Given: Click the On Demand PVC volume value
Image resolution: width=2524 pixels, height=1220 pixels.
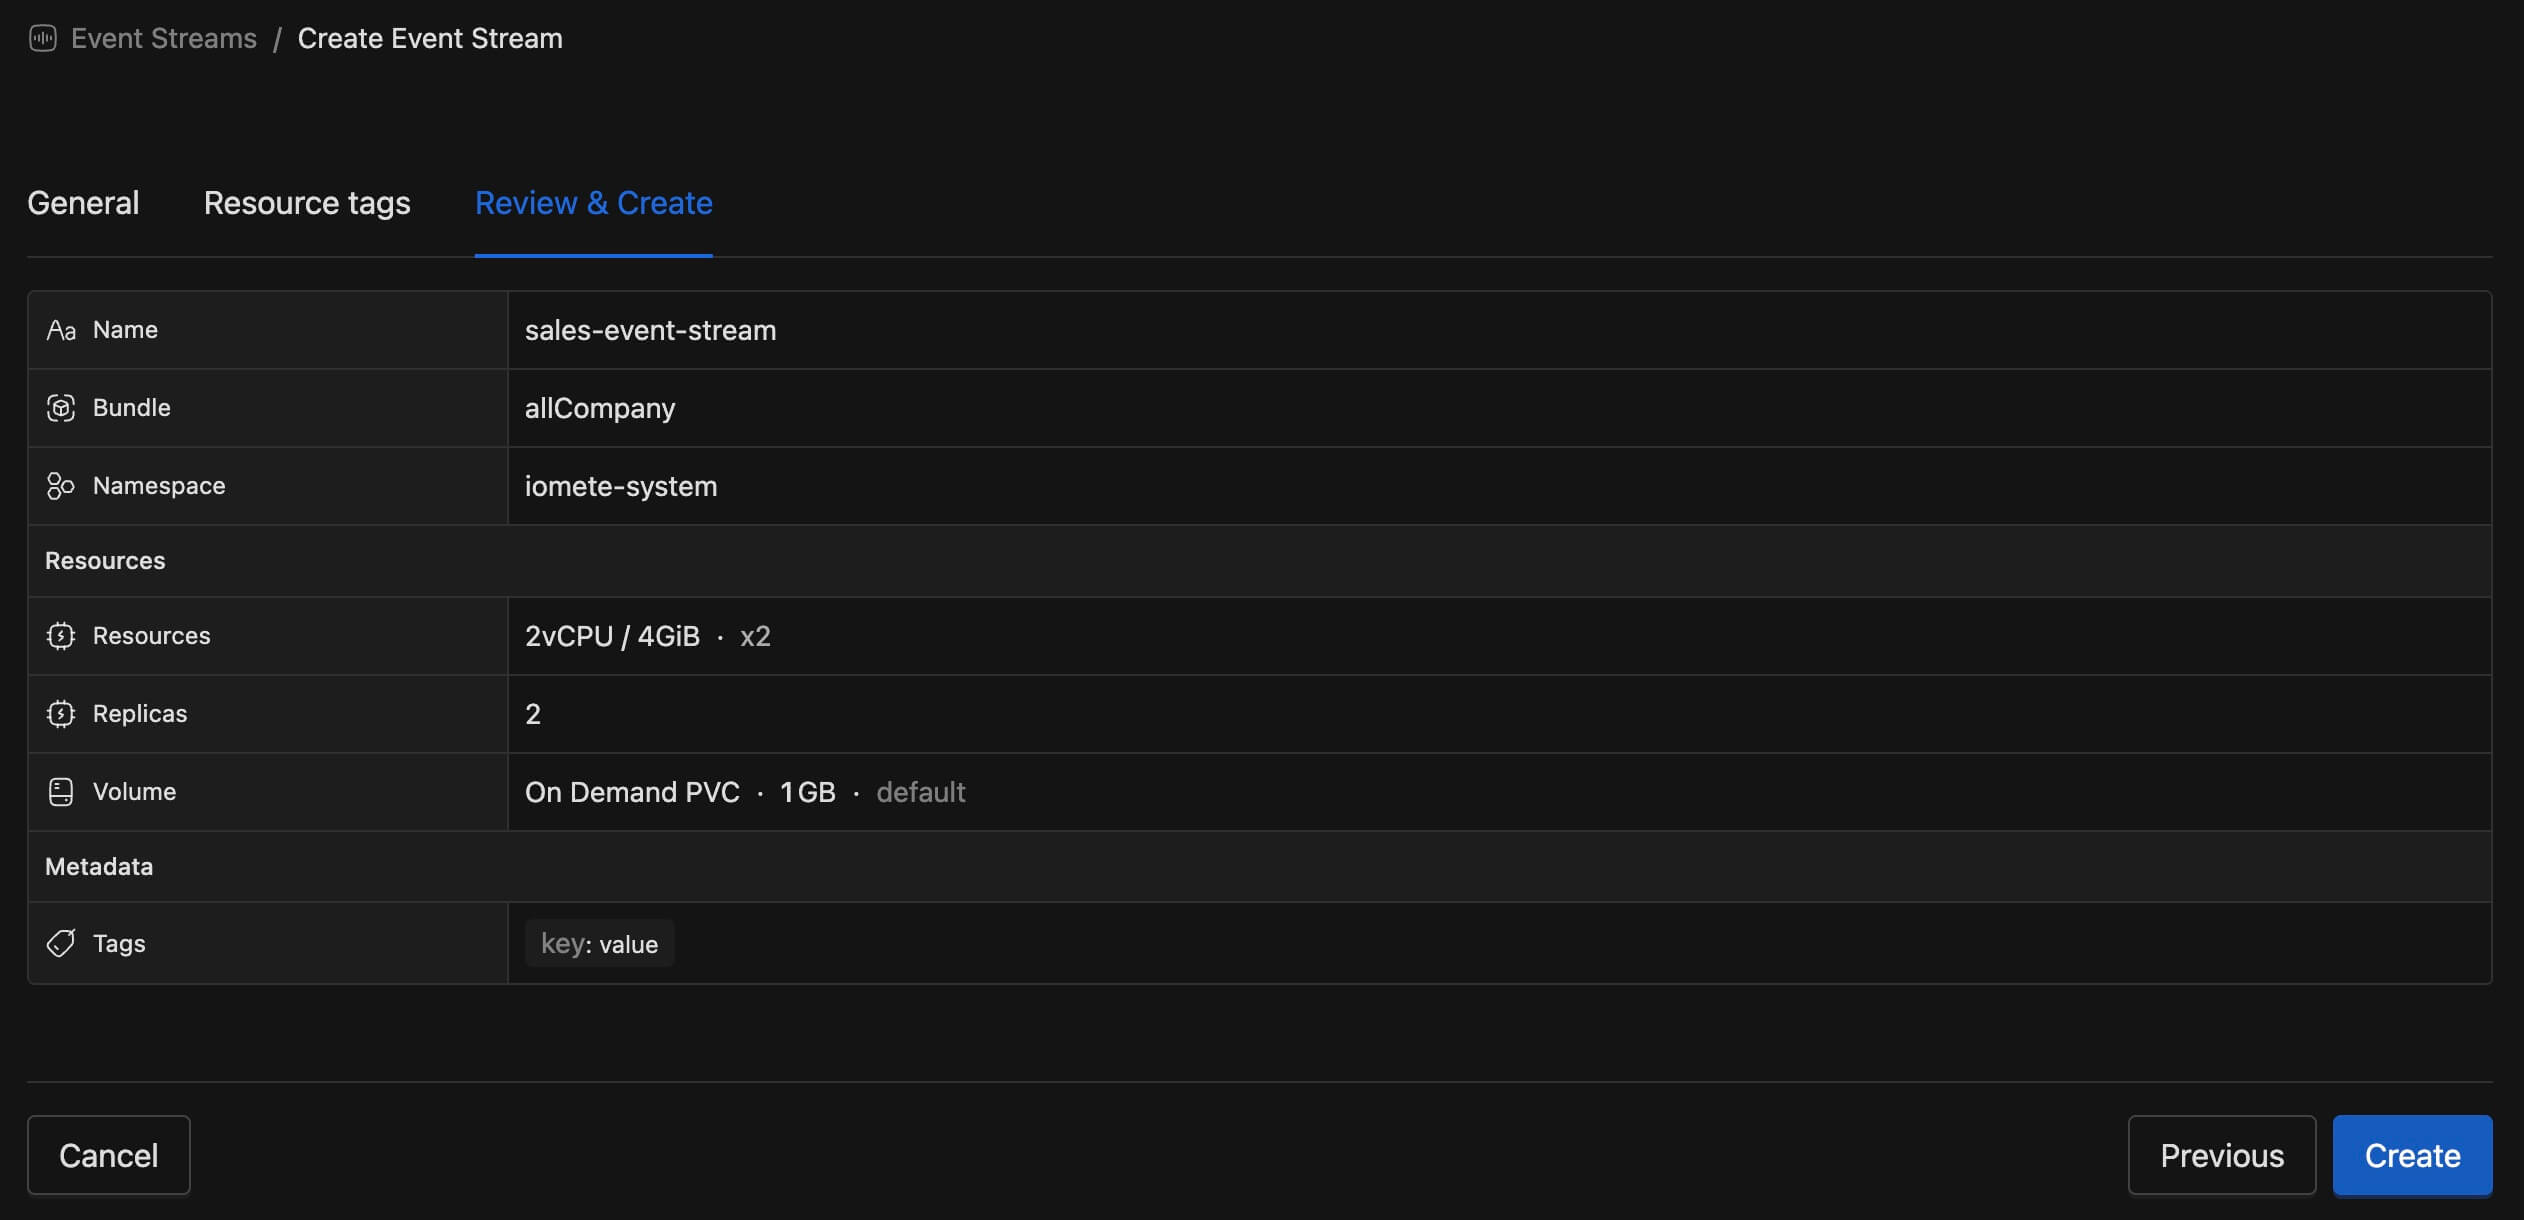Looking at the screenshot, I should (x=632, y=792).
